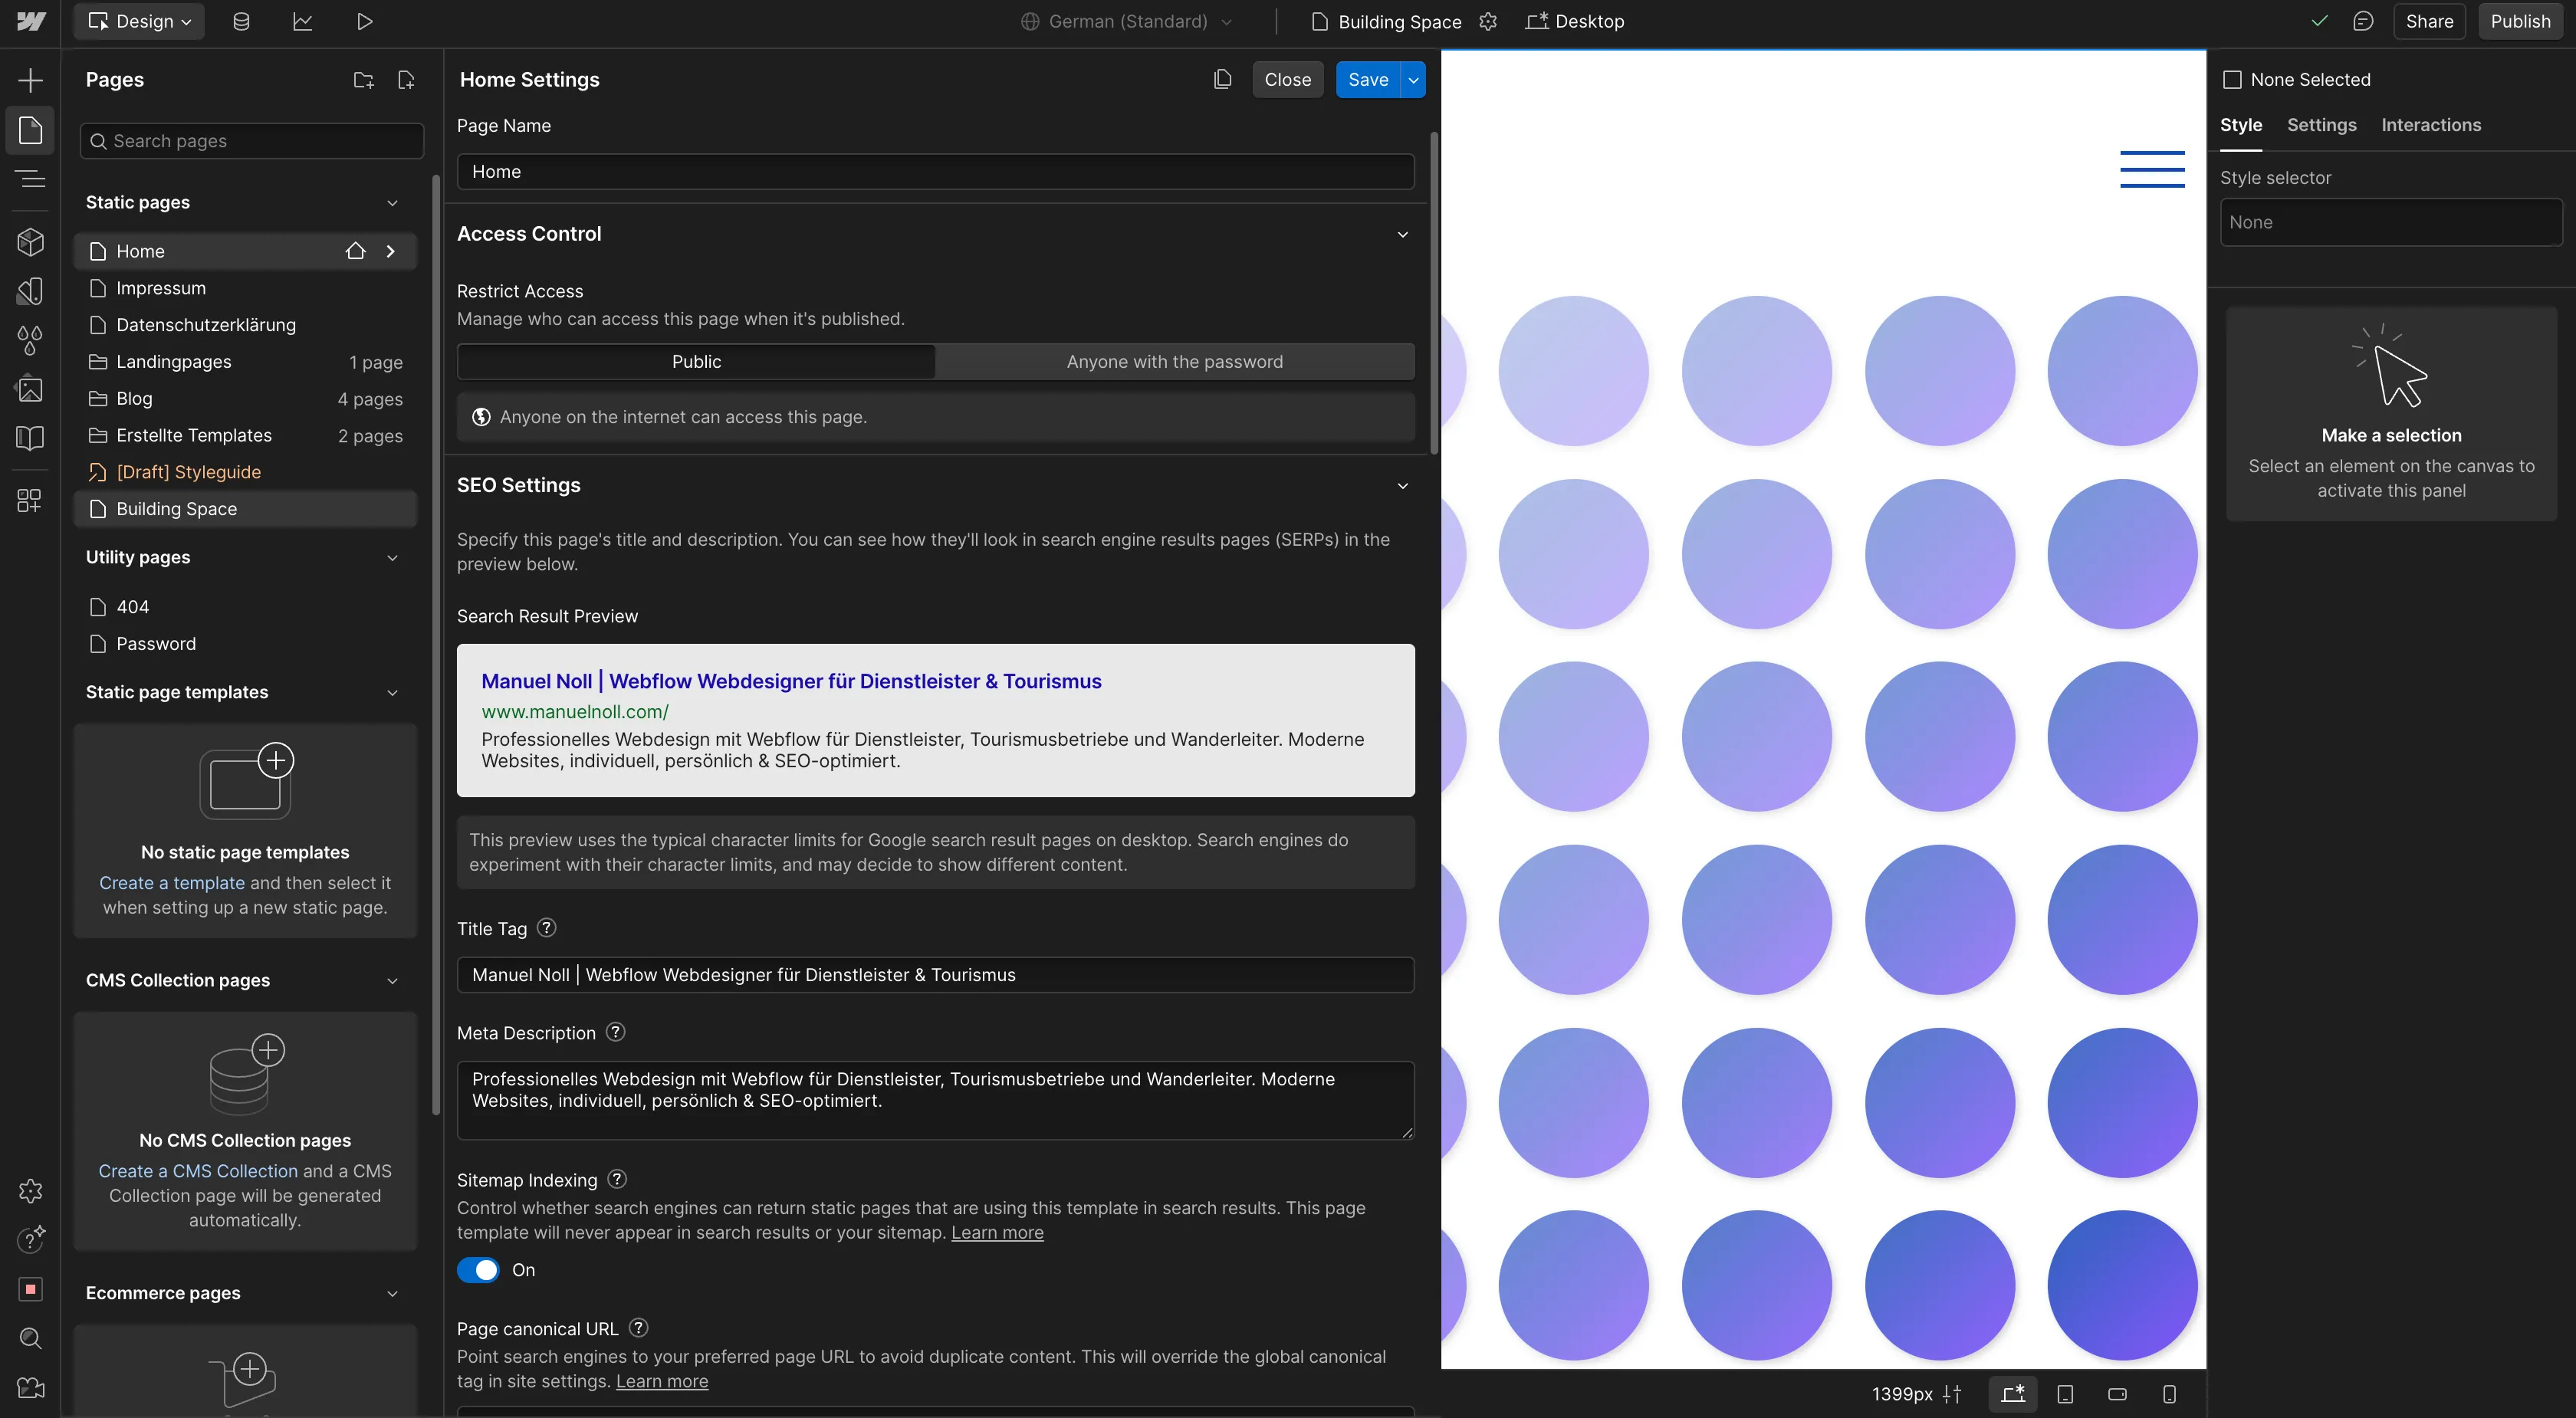Switch to the Settings tab
The width and height of the screenshot is (2576, 1418).
(x=2321, y=125)
